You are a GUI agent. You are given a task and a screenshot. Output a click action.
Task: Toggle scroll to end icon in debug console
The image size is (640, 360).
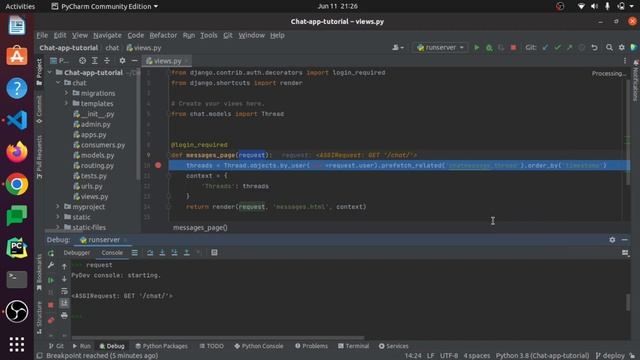pyautogui.click(x=64, y=303)
